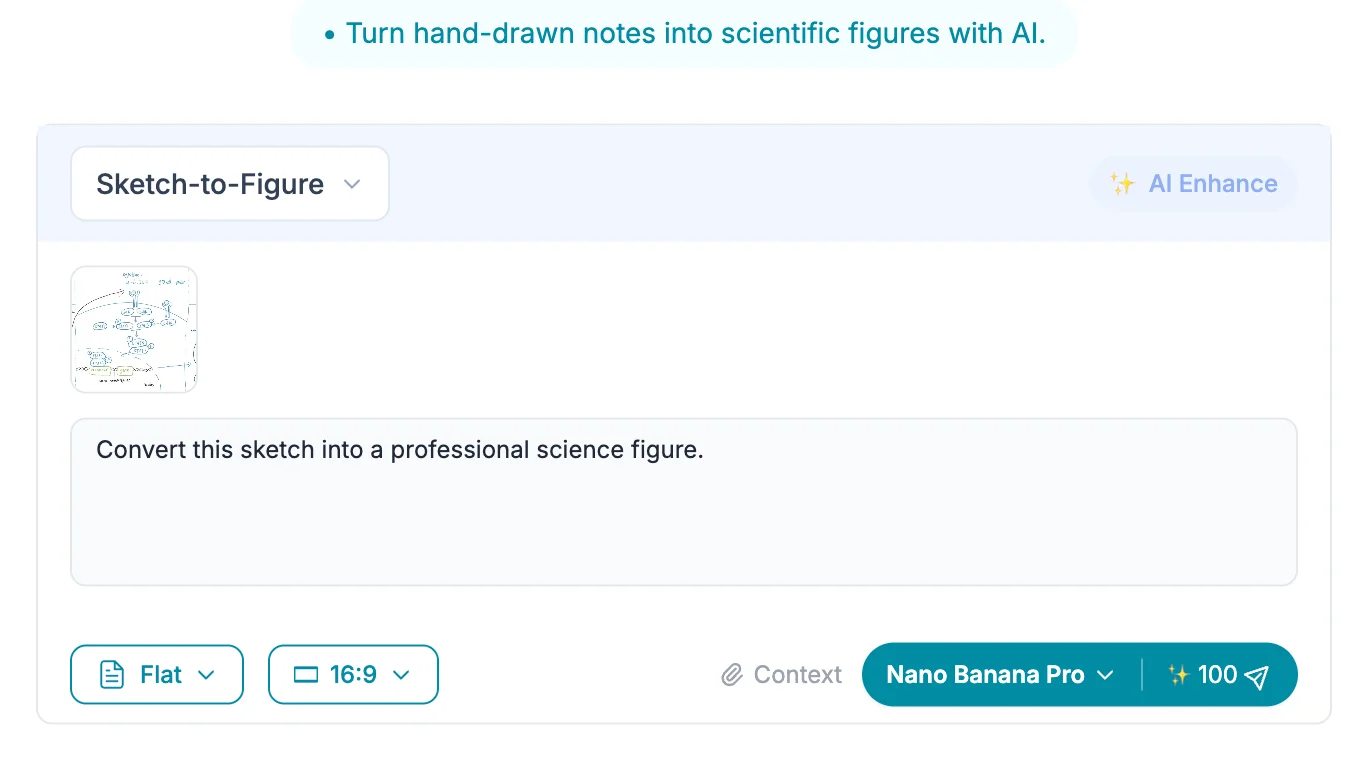1360x764 pixels.
Task: Expand the chevron next to 16:9
Action: pos(401,675)
